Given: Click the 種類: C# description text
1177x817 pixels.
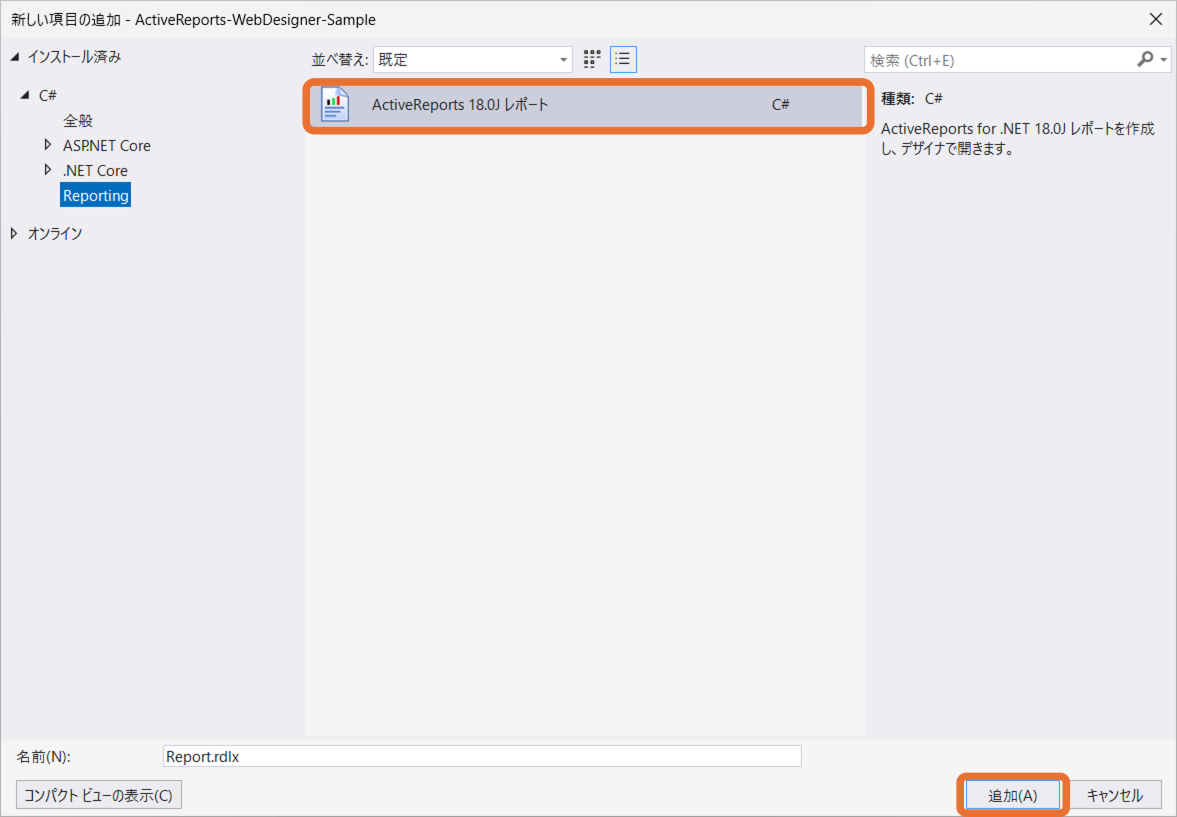Looking at the screenshot, I should [x=911, y=98].
